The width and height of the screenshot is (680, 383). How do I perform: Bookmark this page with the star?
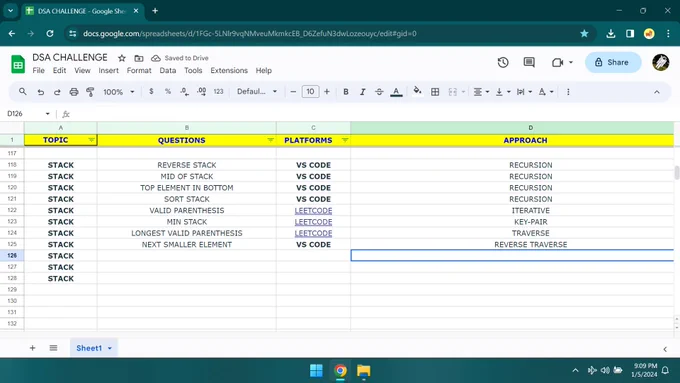584,33
